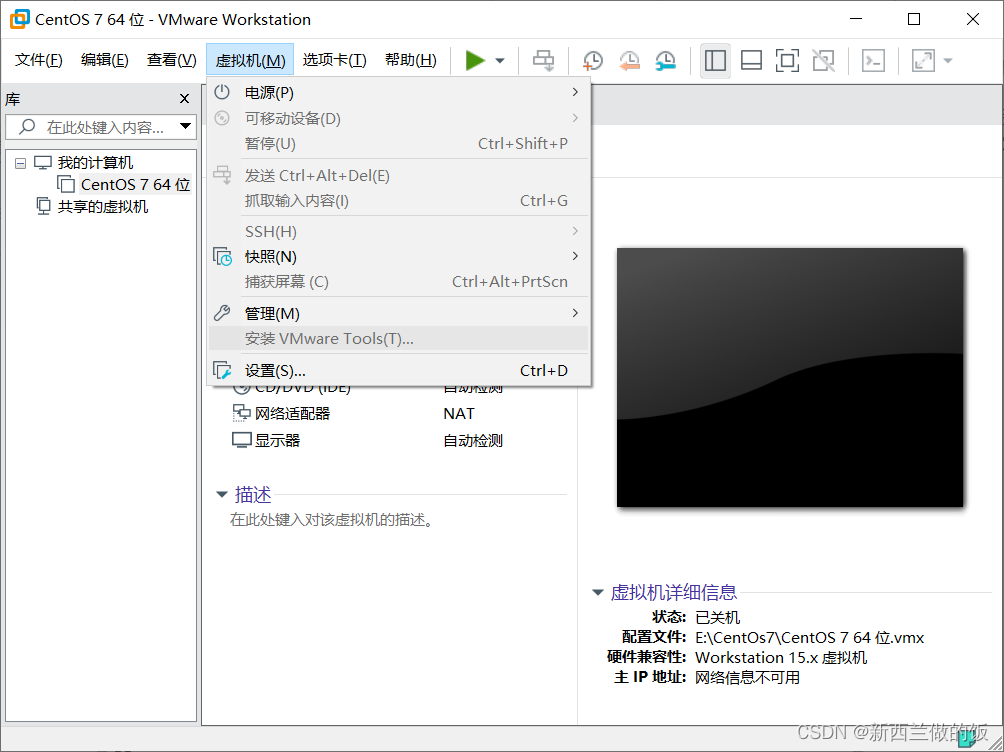Screen dimensions: 1004x752
Task: Expand the 快照(N) submenu arrow
Action: pos(575,256)
